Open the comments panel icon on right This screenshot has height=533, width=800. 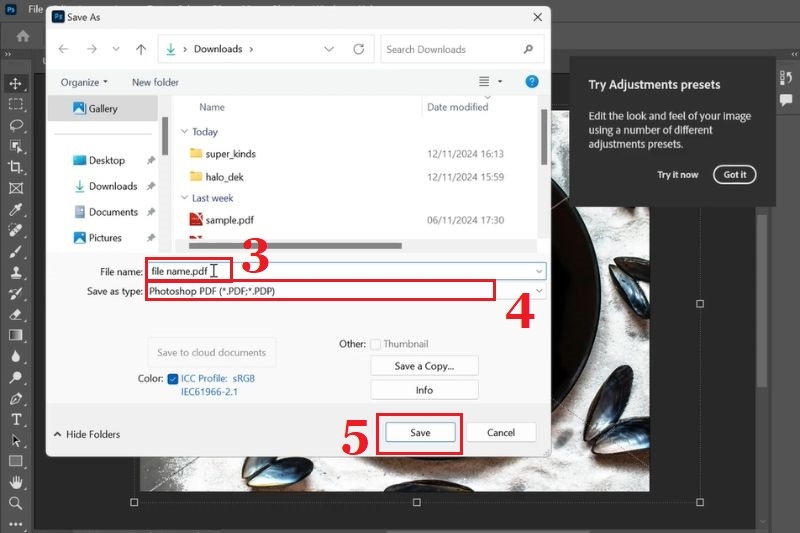[x=786, y=100]
